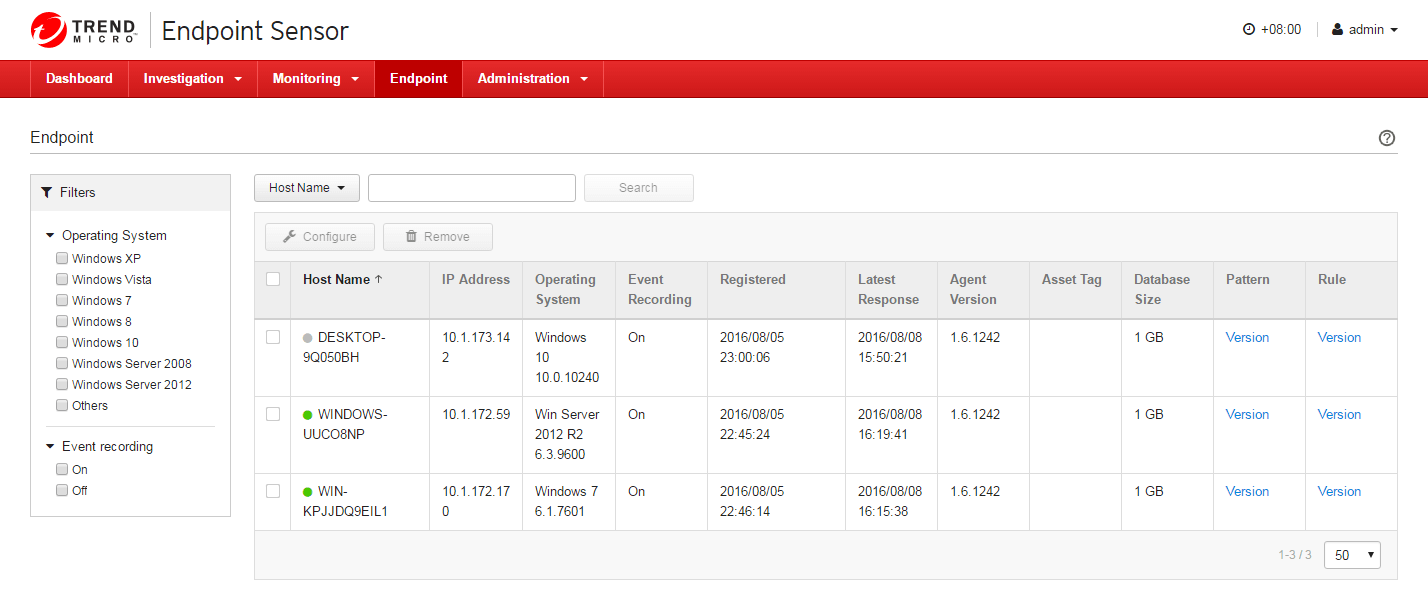Click the gray status dot for DESKTOP-9Q050BH
This screenshot has width=1428, height=611.
click(308, 338)
